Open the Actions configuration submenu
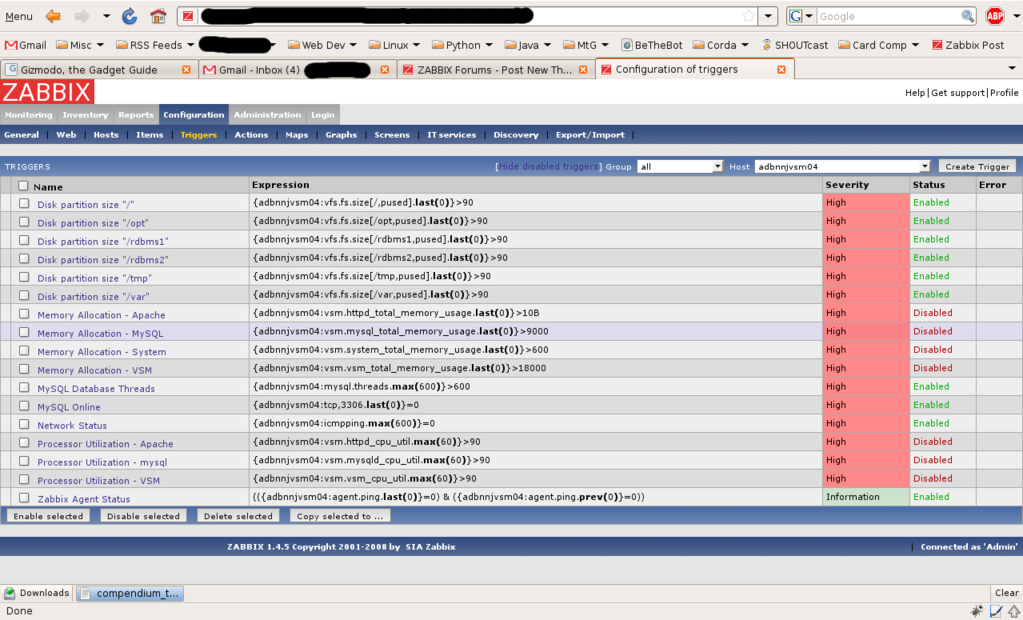The height and width of the screenshot is (620, 1023). click(x=251, y=135)
